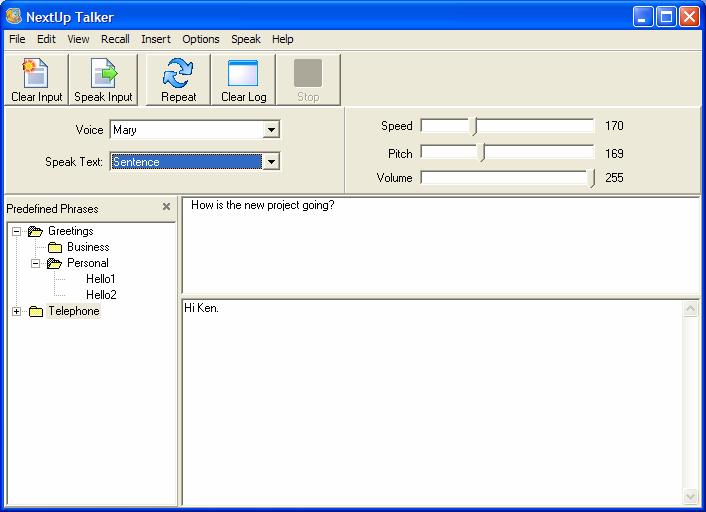Open the Insert menu

coord(156,39)
